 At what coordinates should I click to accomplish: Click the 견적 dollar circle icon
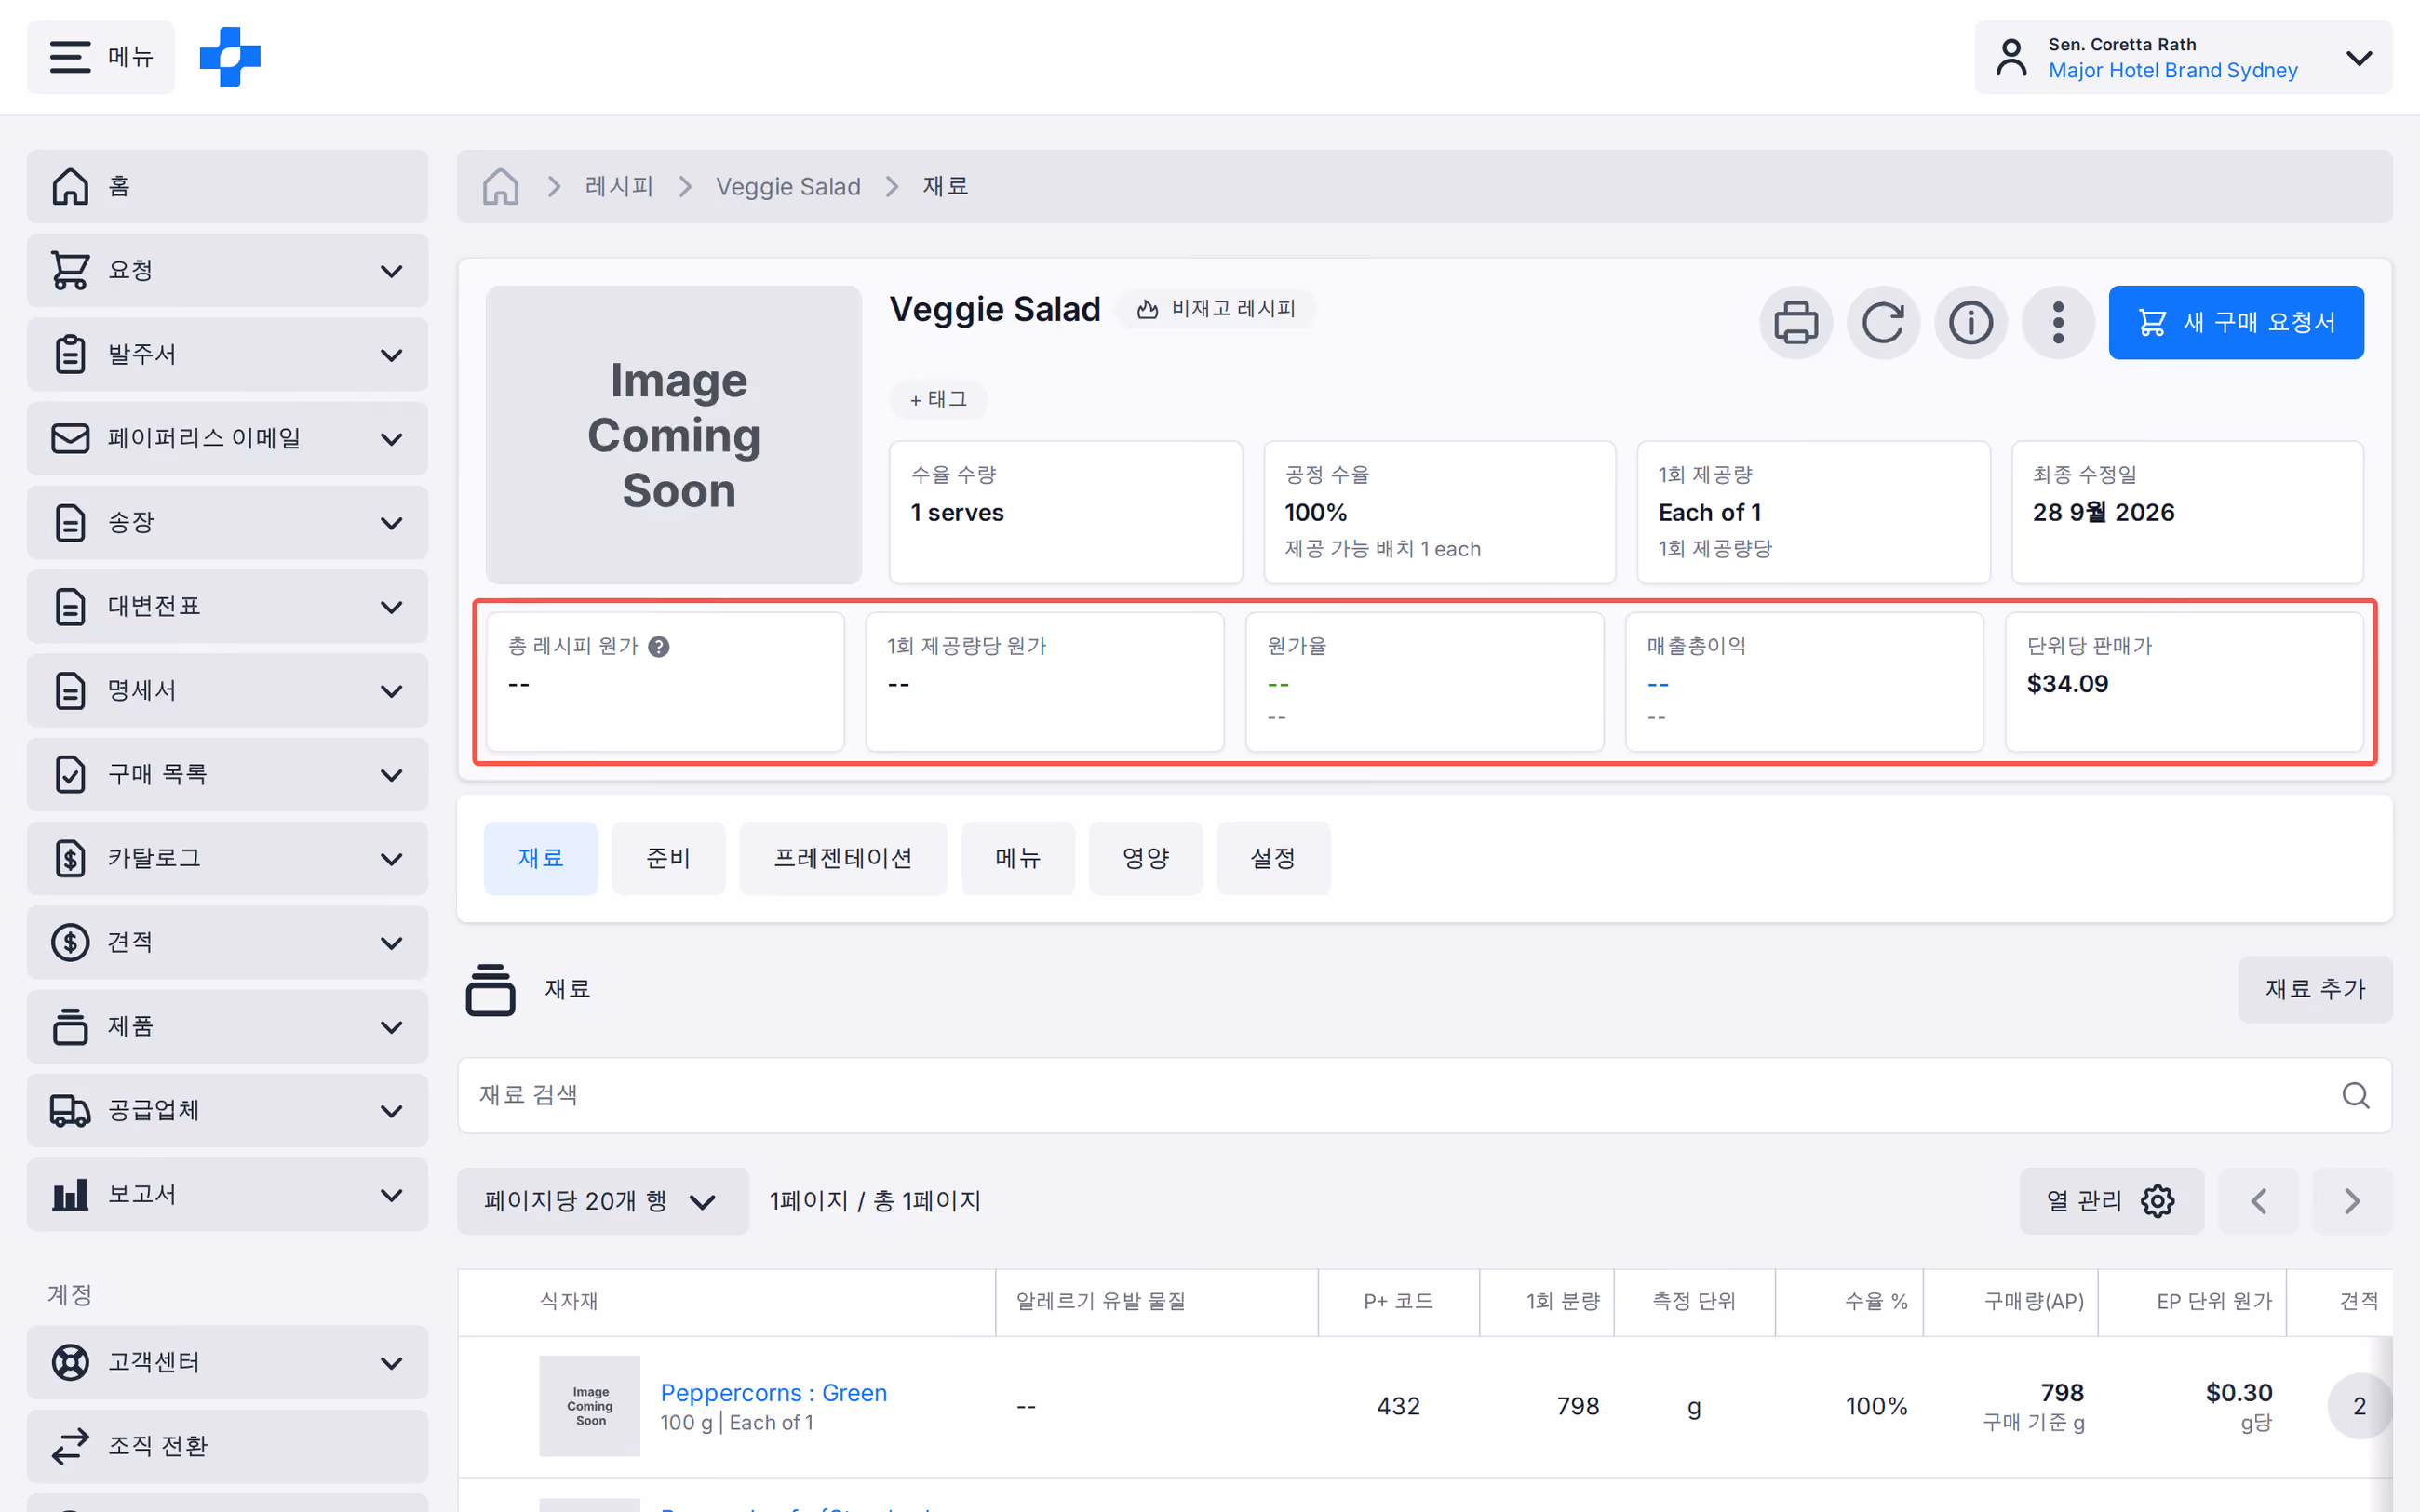click(x=70, y=942)
